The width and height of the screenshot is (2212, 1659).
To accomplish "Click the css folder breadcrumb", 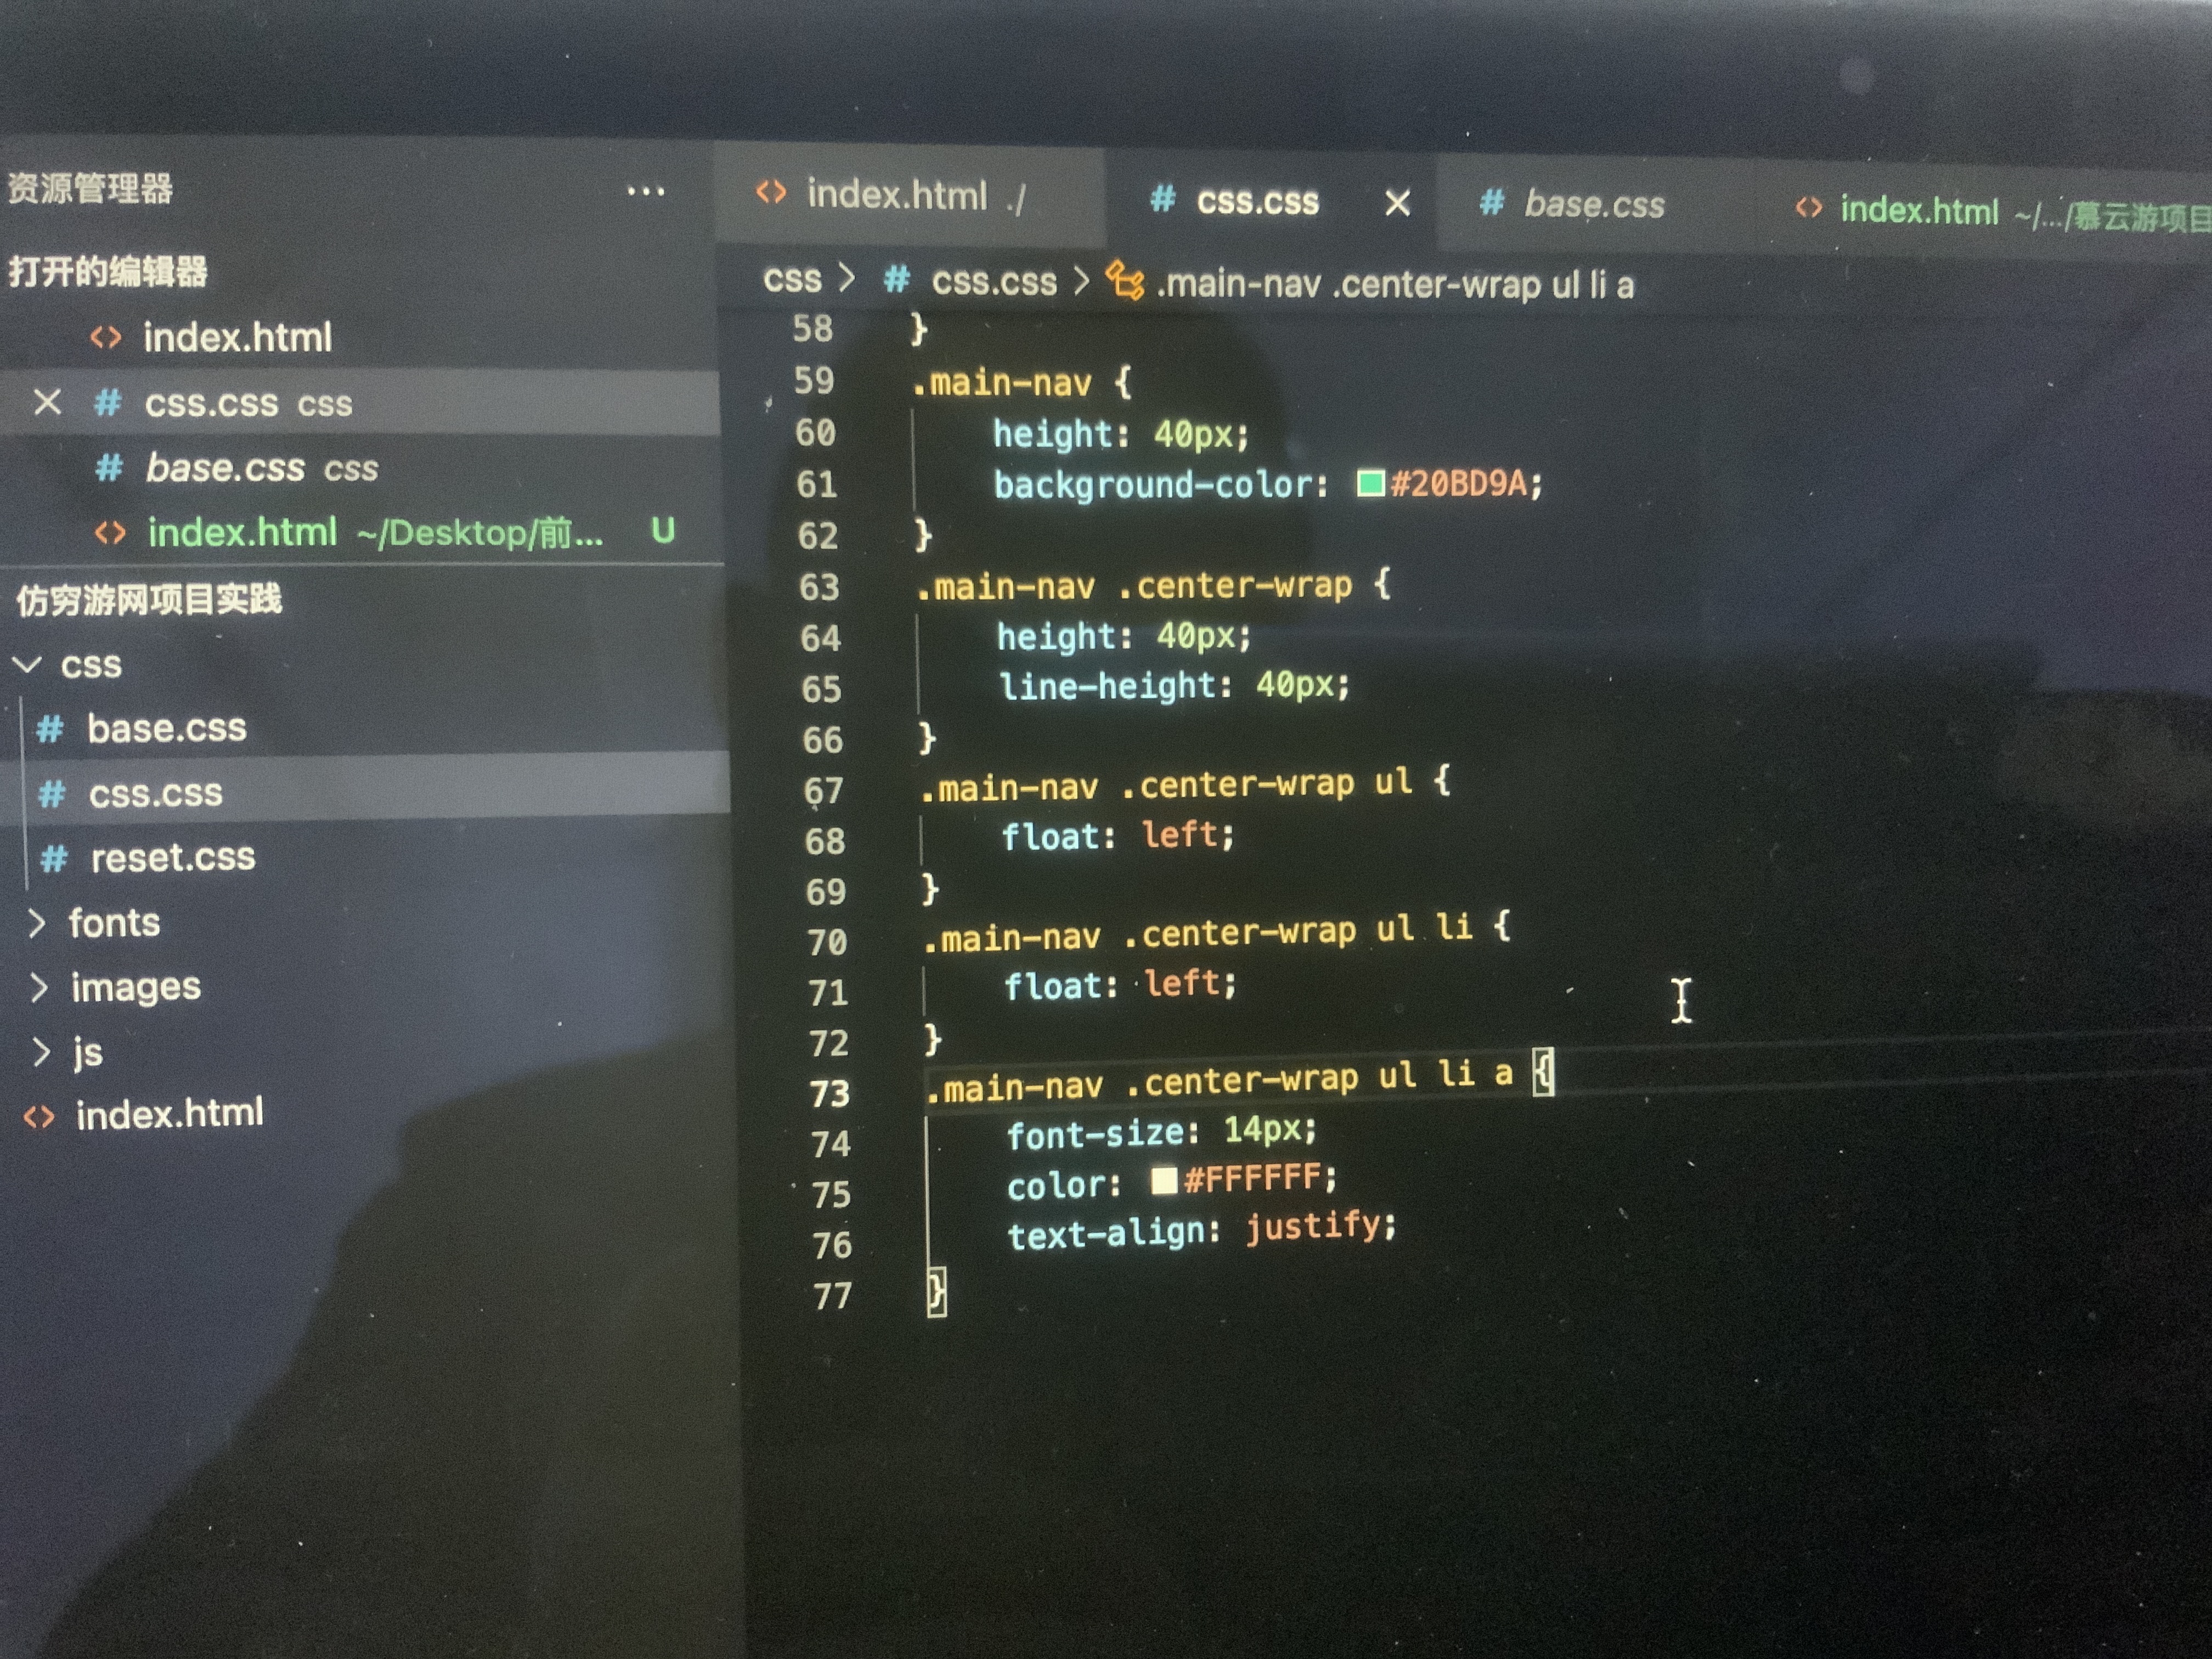I will pos(791,279).
